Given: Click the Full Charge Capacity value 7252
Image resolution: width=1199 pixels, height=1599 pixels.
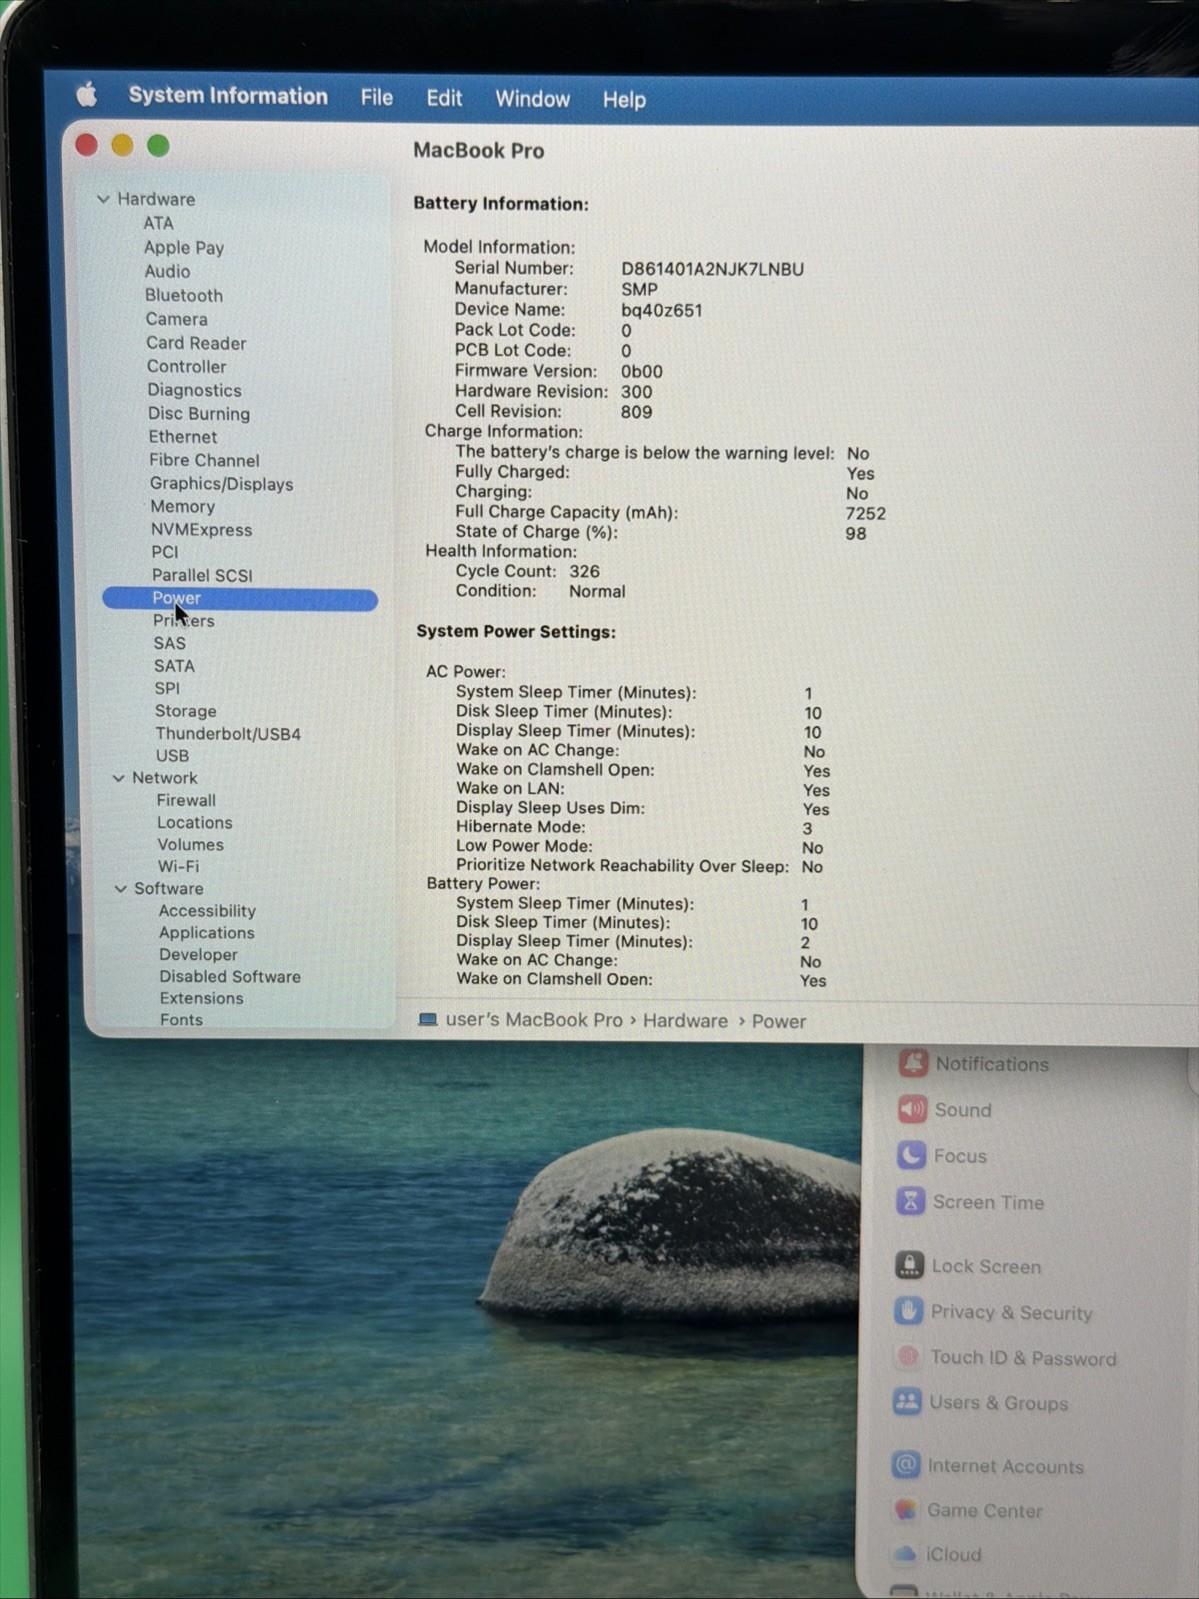Looking at the screenshot, I should 865,513.
